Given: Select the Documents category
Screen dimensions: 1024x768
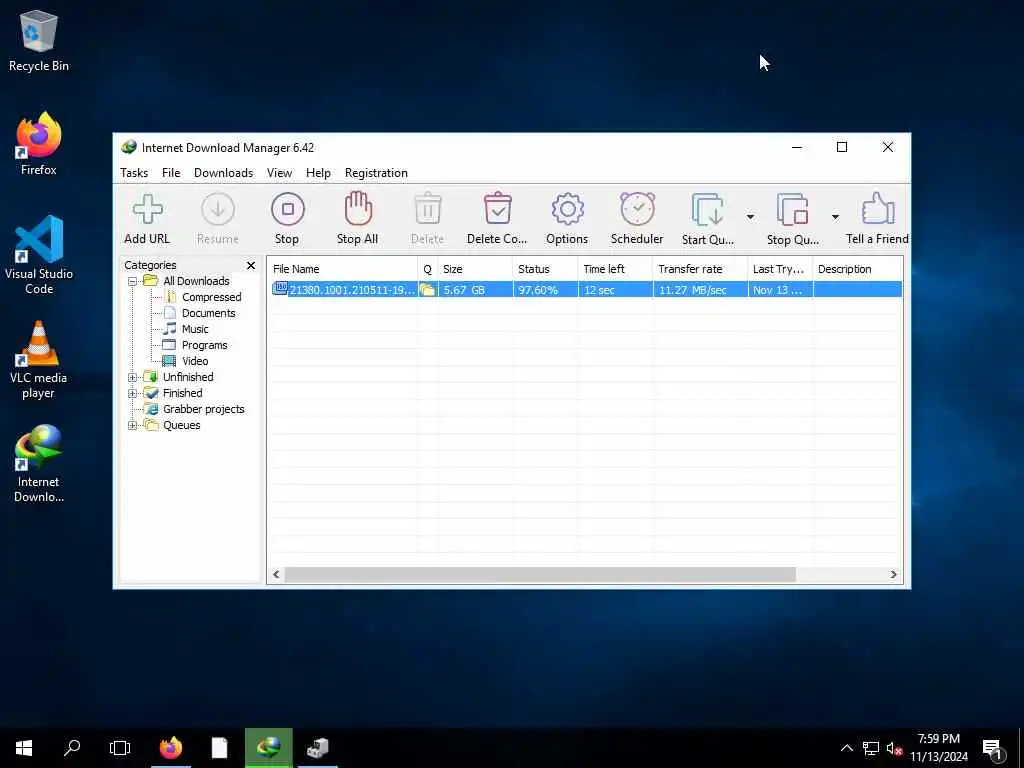Looking at the screenshot, I should click(x=208, y=313).
